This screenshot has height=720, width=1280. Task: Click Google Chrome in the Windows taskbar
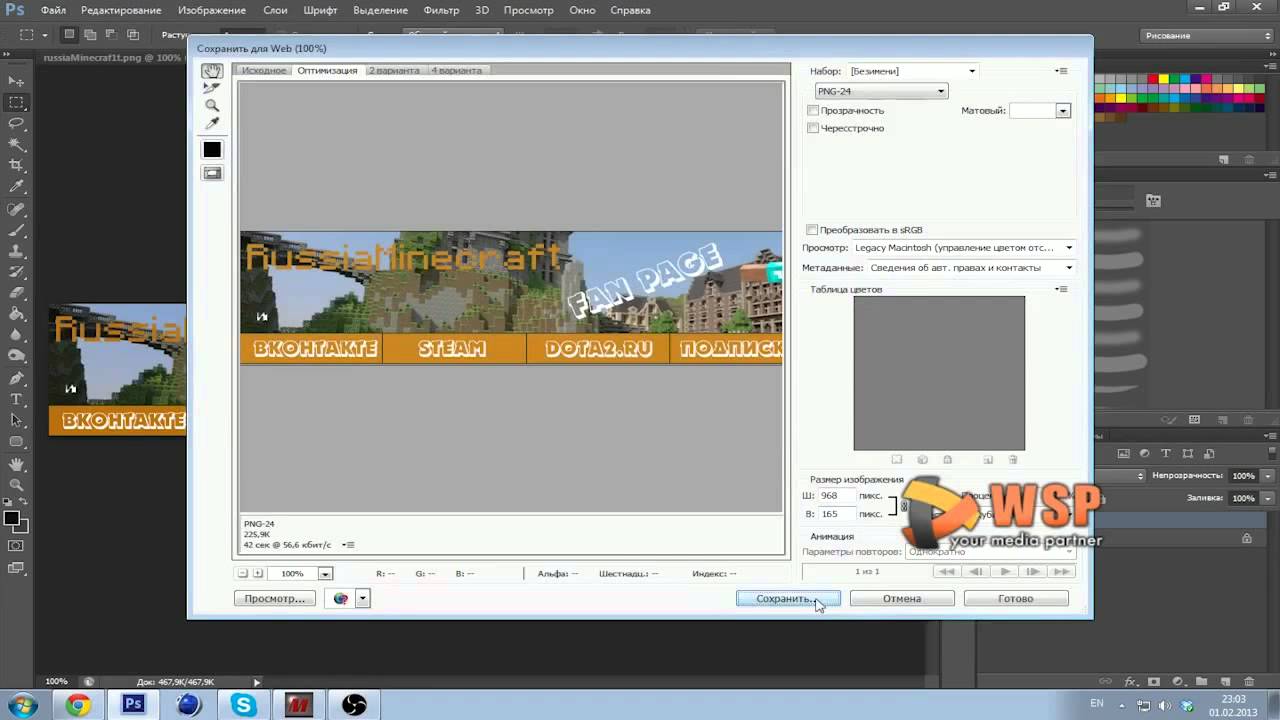pyautogui.click(x=79, y=705)
